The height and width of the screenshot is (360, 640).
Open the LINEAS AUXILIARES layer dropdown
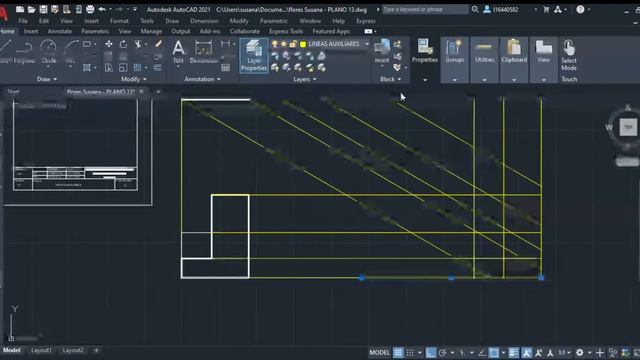[367, 44]
